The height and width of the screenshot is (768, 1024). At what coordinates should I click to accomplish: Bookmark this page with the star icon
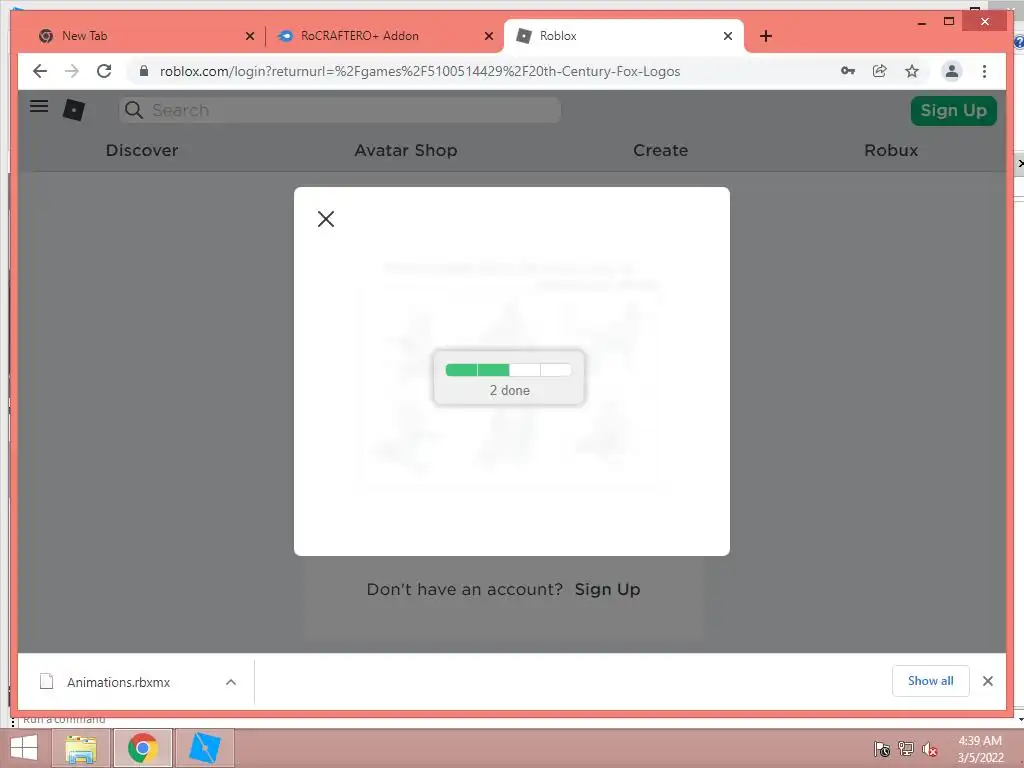click(x=912, y=71)
